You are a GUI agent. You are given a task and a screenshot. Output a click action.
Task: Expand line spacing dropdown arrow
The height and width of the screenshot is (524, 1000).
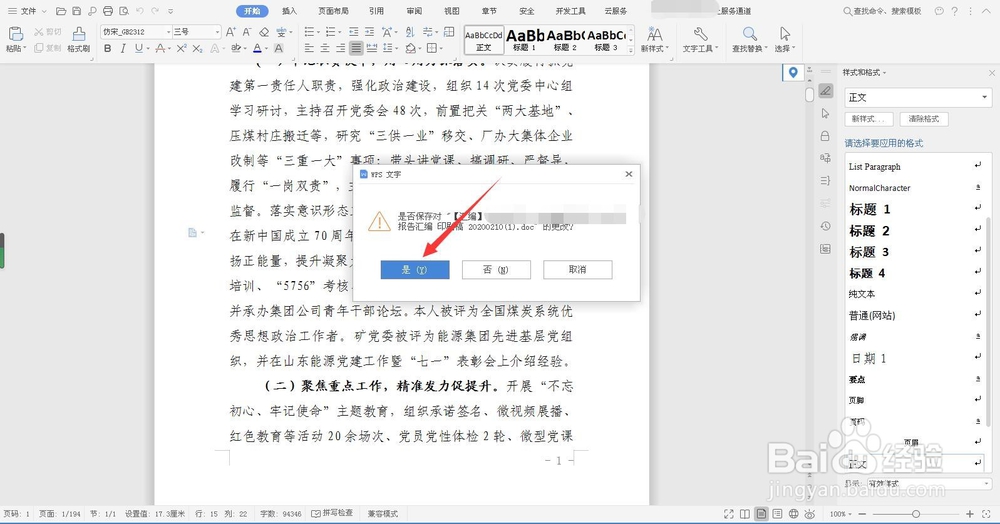click(x=397, y=48)
